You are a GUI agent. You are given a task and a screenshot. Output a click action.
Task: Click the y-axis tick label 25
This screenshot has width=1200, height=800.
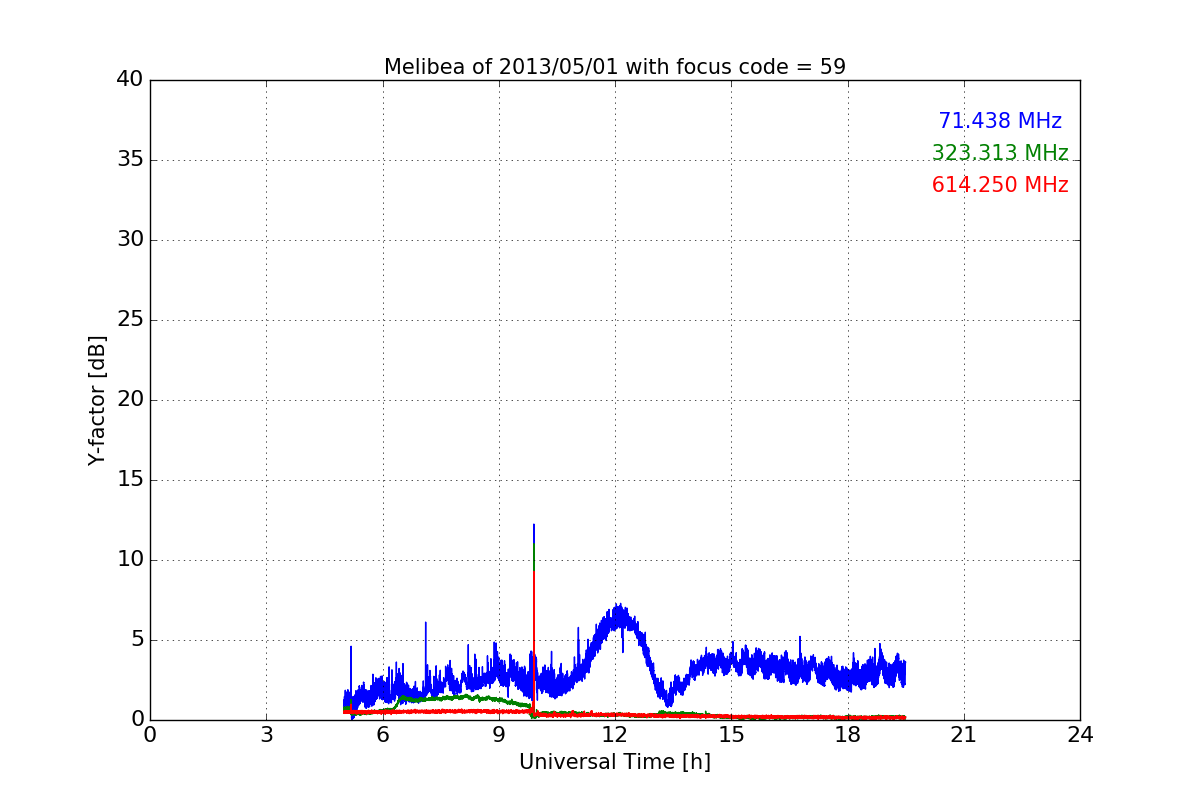[x=130, y=320]
